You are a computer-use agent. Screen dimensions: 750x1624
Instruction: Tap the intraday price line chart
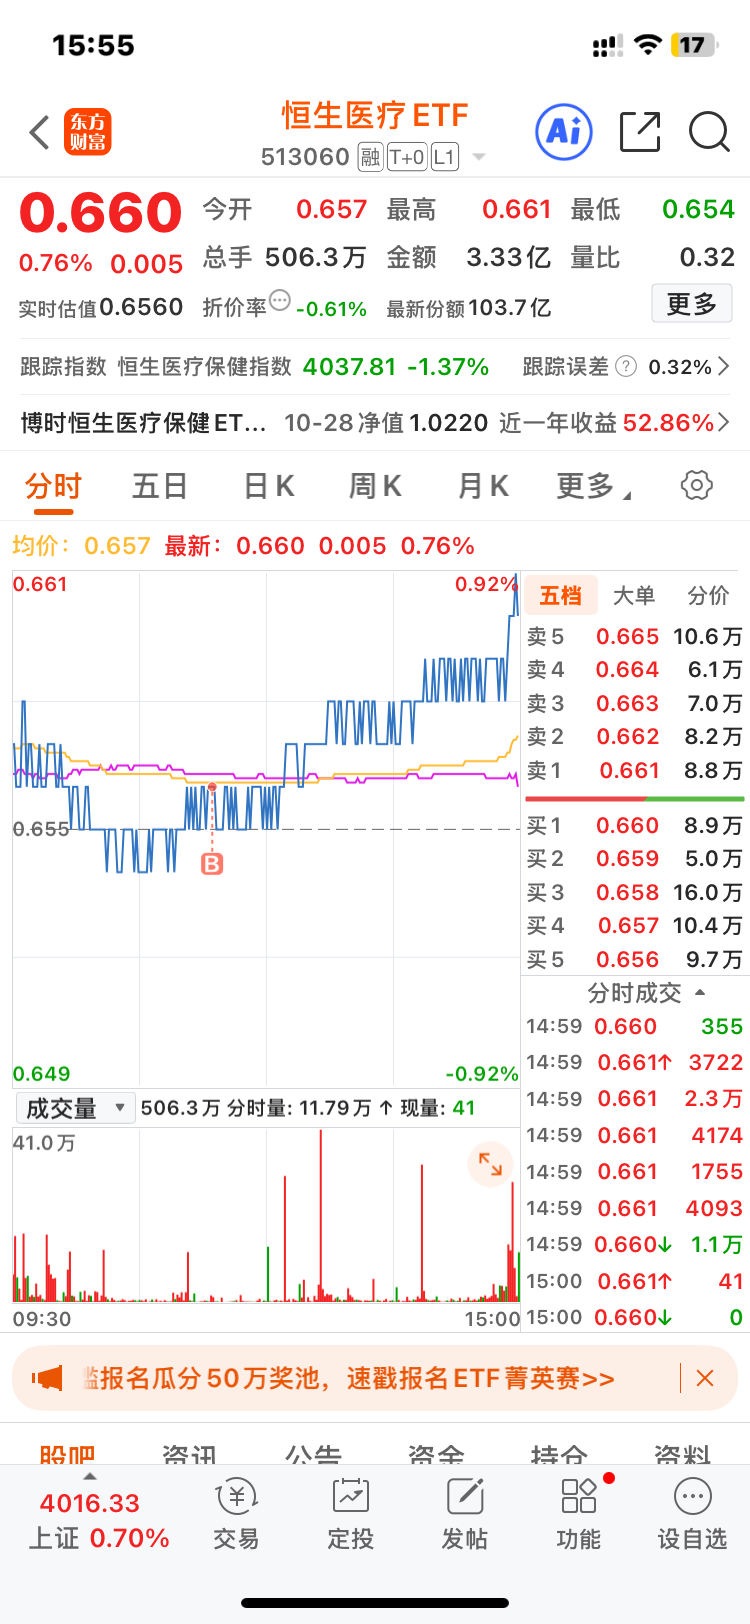(266, 828)
